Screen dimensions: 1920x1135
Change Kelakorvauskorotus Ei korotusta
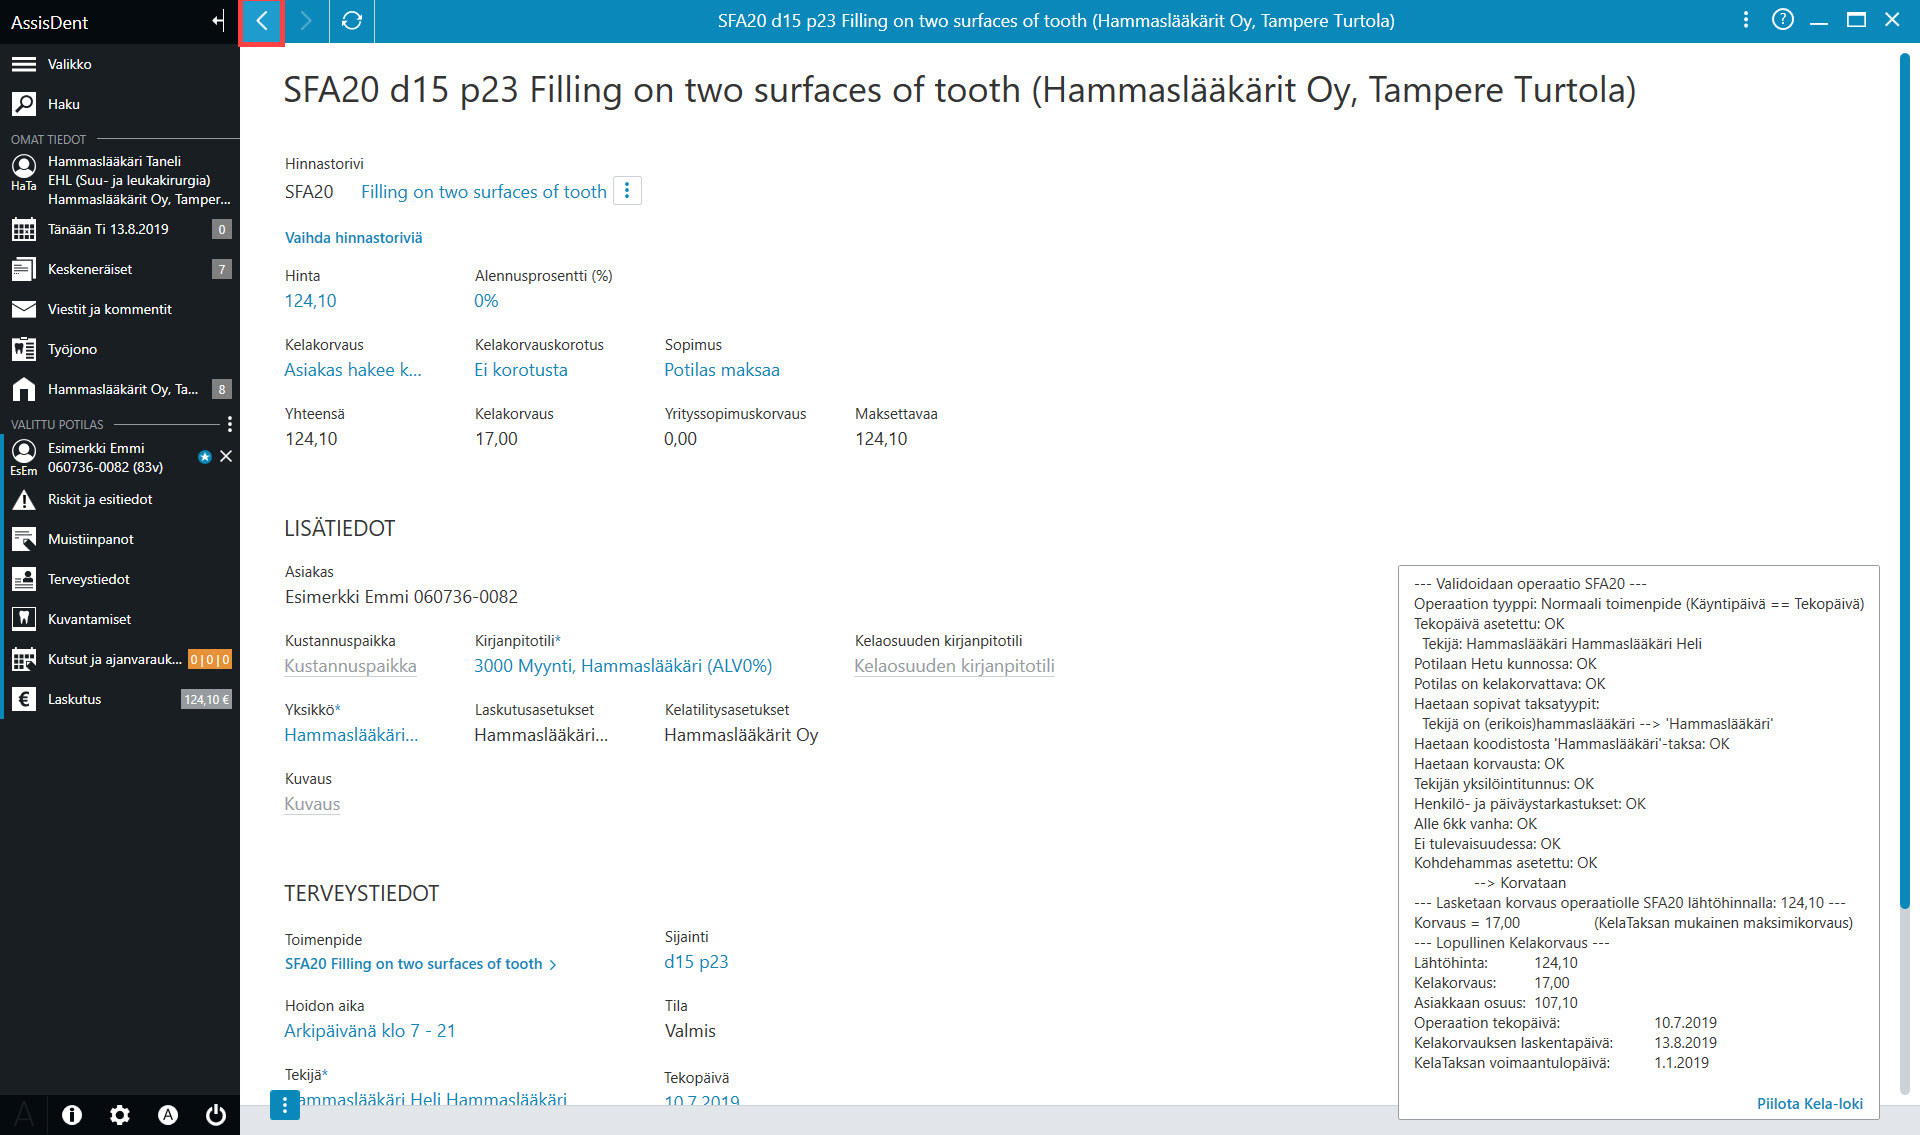pos(521,370)
